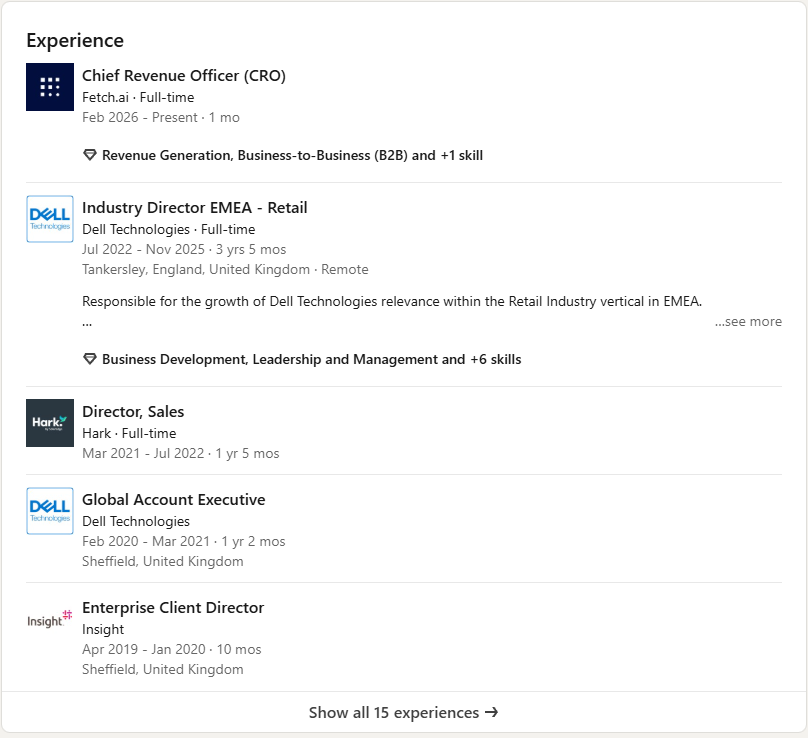Viewport: 808px width, 738px height.
Task: Click the Experience section heading
Action: (75, 41)
